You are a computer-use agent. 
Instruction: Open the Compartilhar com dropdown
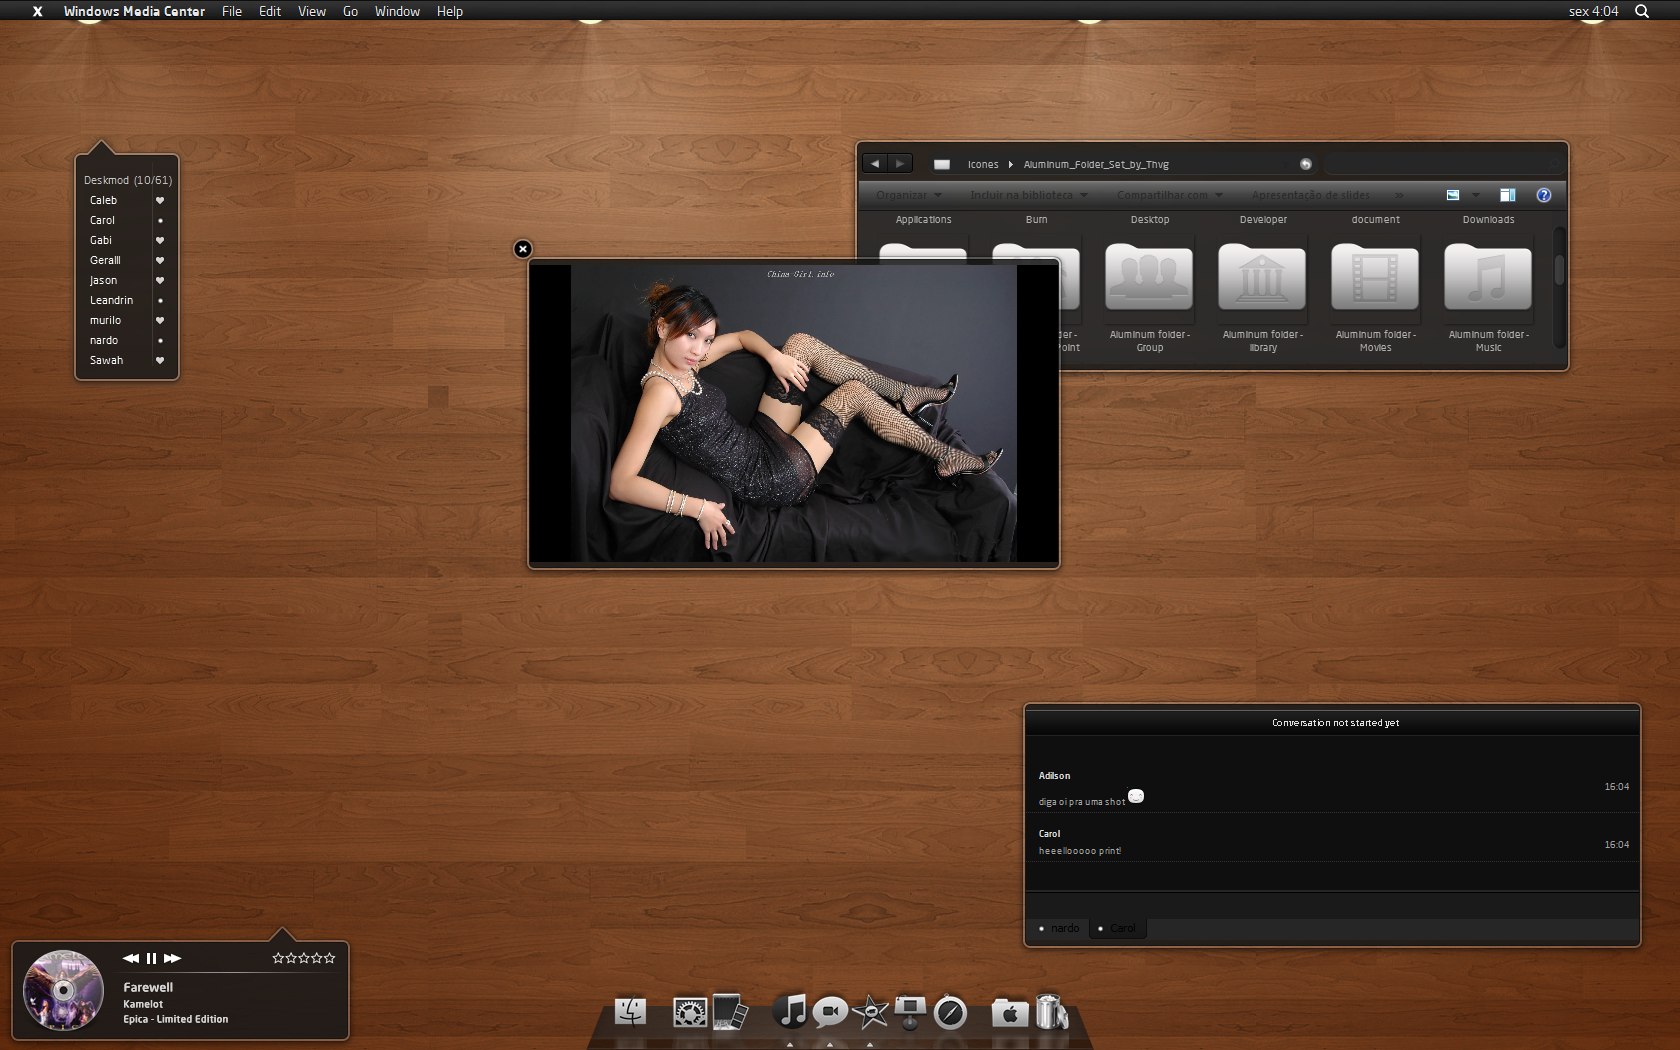pyautogui.click(x=1170, y=195)
